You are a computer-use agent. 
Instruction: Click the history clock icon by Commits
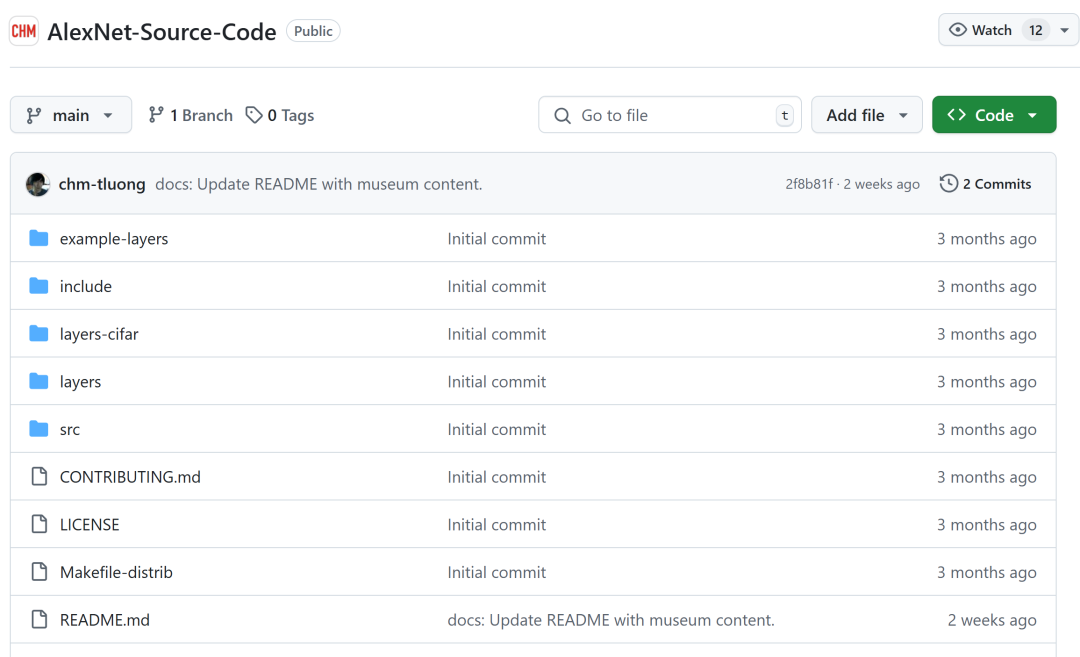pyautogui.click(x=948, y=183)
